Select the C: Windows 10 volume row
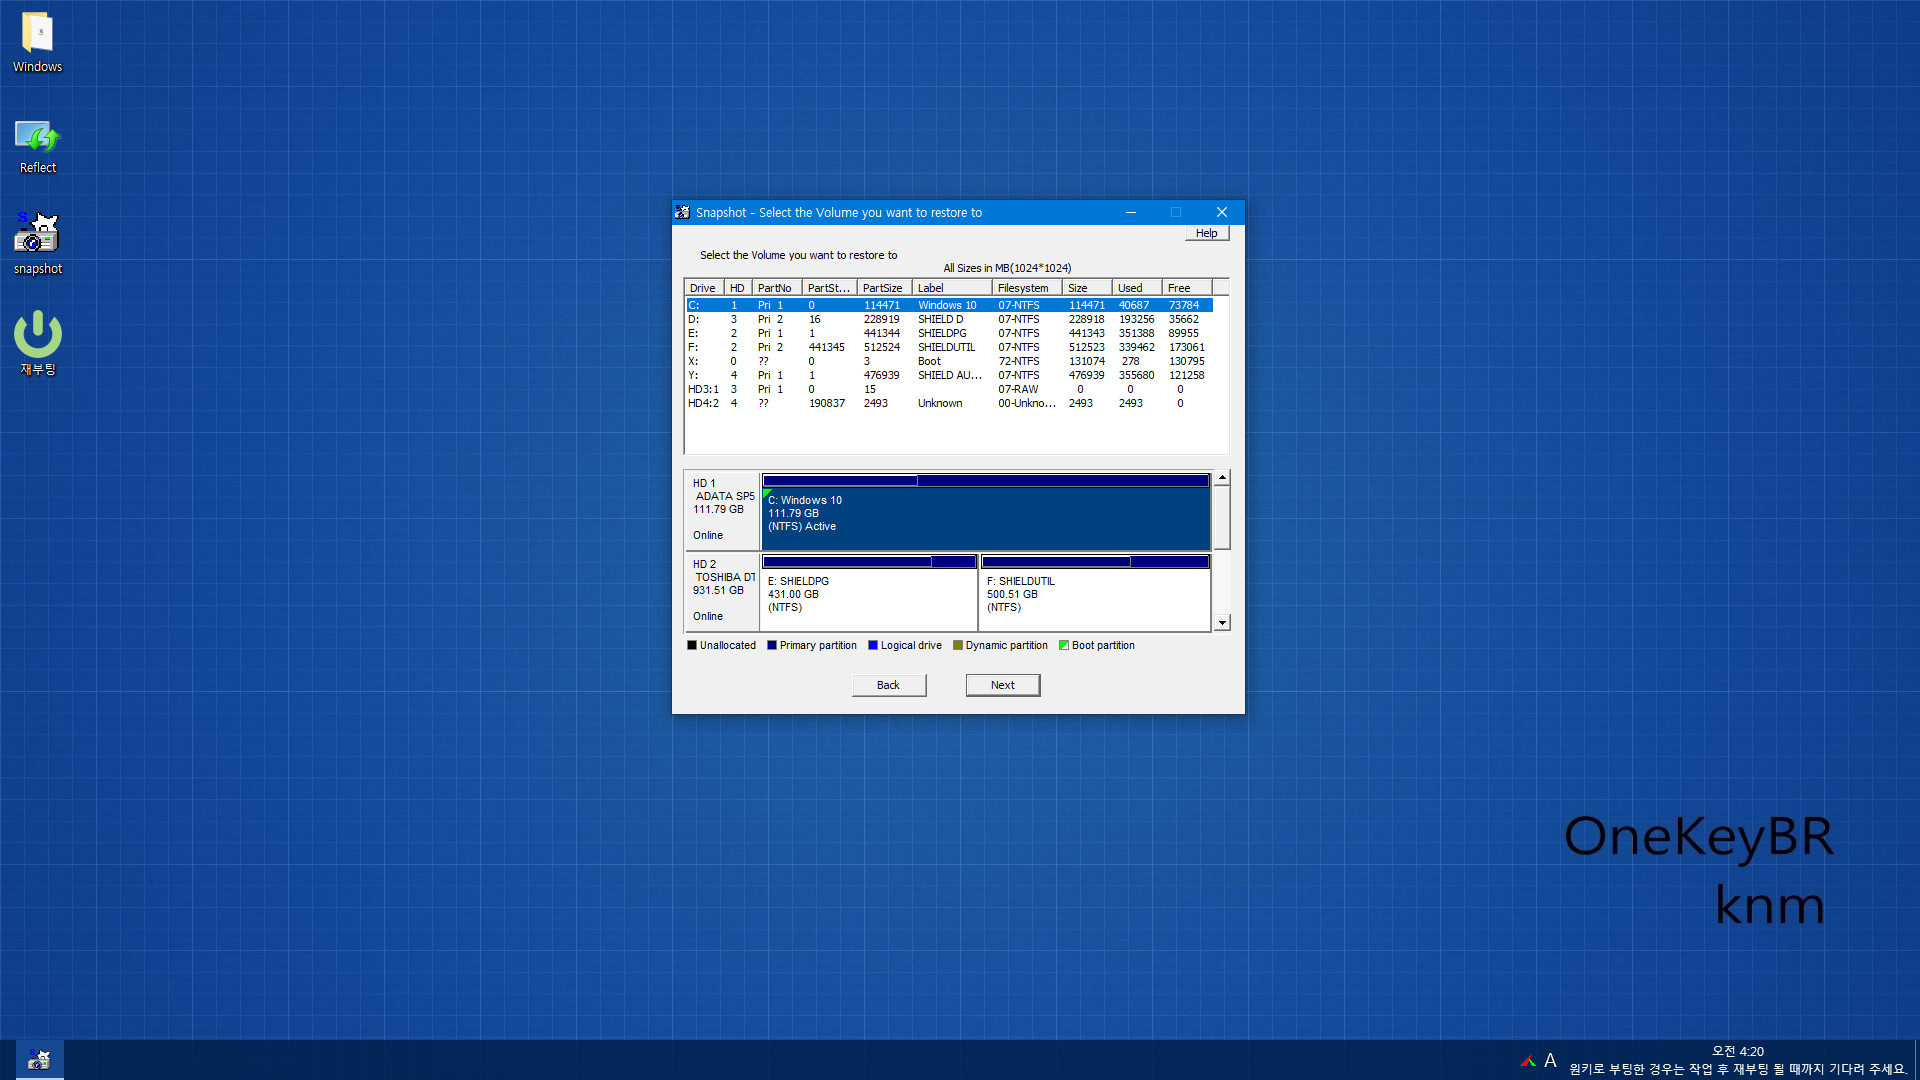Screen dimensions: 1920x1080 pyautogui.click(x=949, y=305)
